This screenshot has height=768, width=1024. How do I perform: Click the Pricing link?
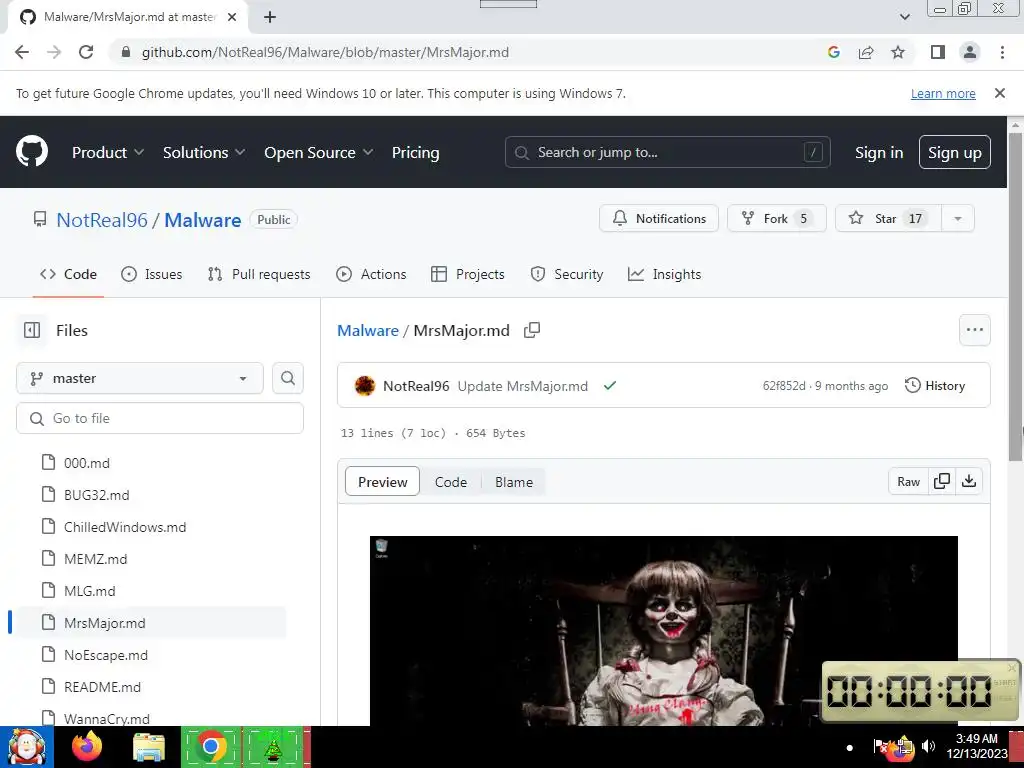coord(415,152)
